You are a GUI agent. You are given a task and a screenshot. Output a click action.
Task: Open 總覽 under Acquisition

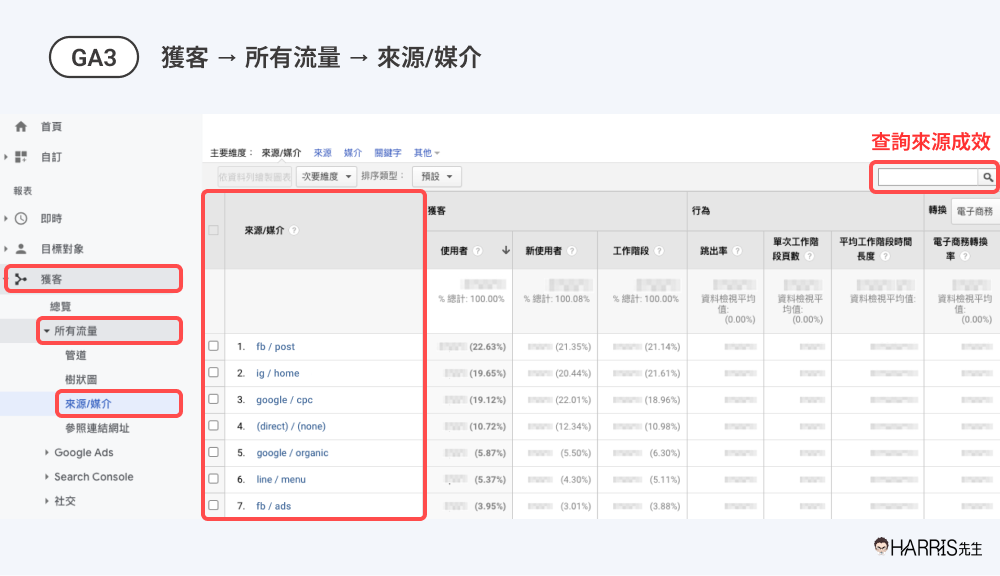point(61,307)
